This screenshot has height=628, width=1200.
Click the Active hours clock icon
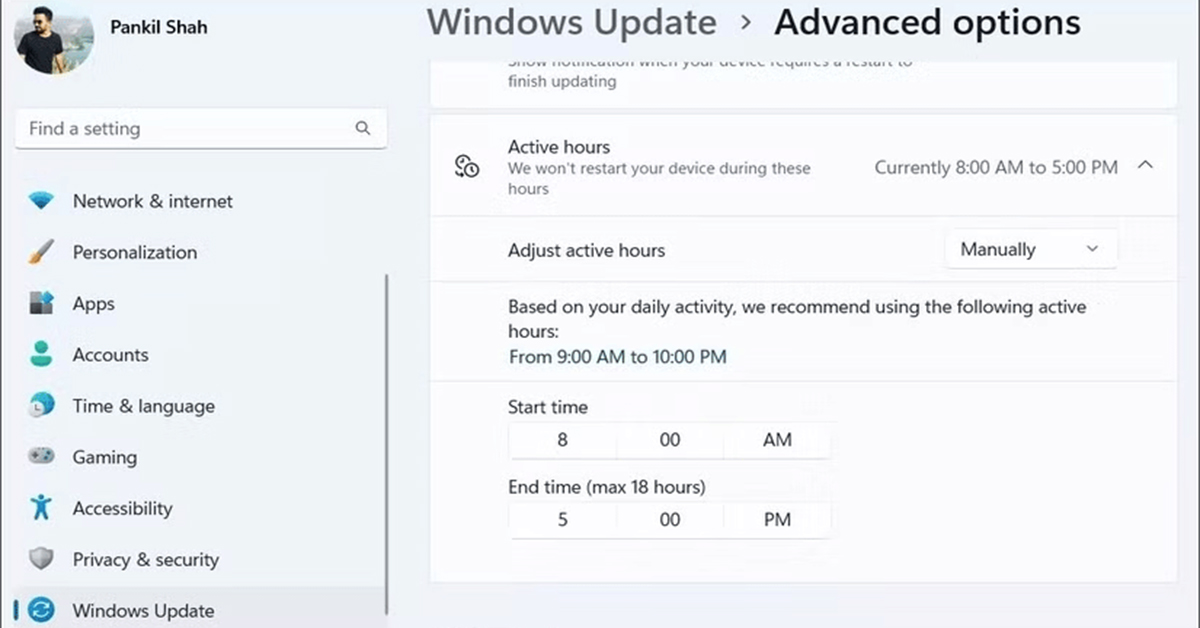464,167
